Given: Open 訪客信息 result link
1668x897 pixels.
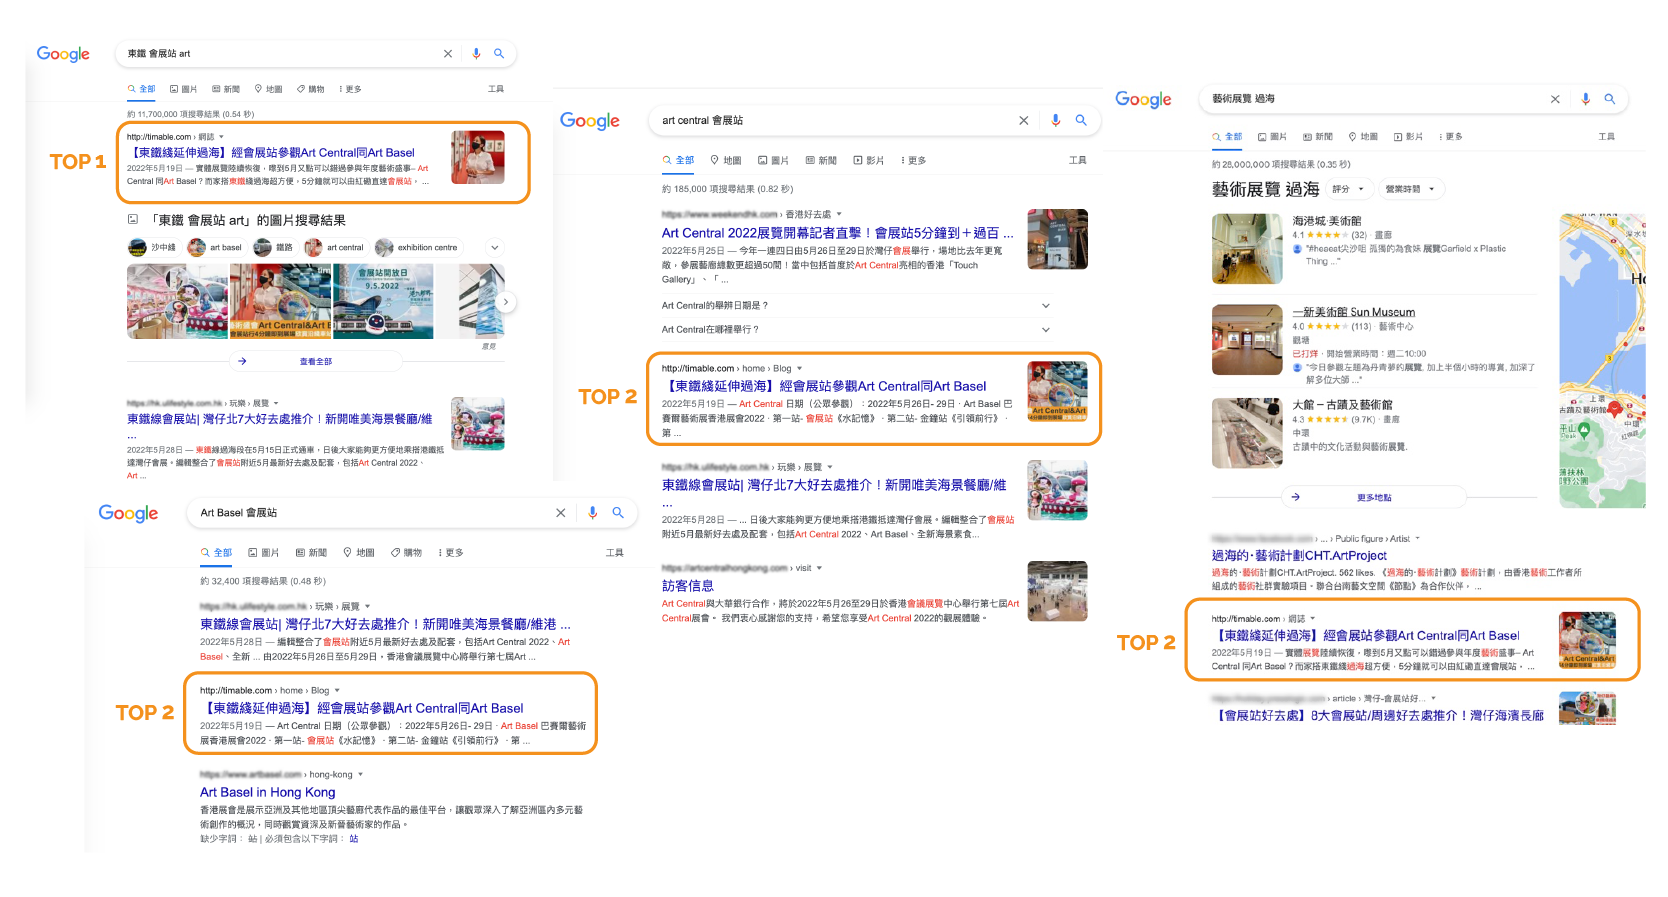Looking at the screenshot, I should pos(688,586).
